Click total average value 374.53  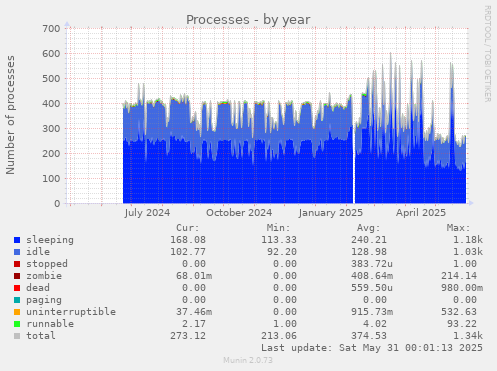click(369, 336)
